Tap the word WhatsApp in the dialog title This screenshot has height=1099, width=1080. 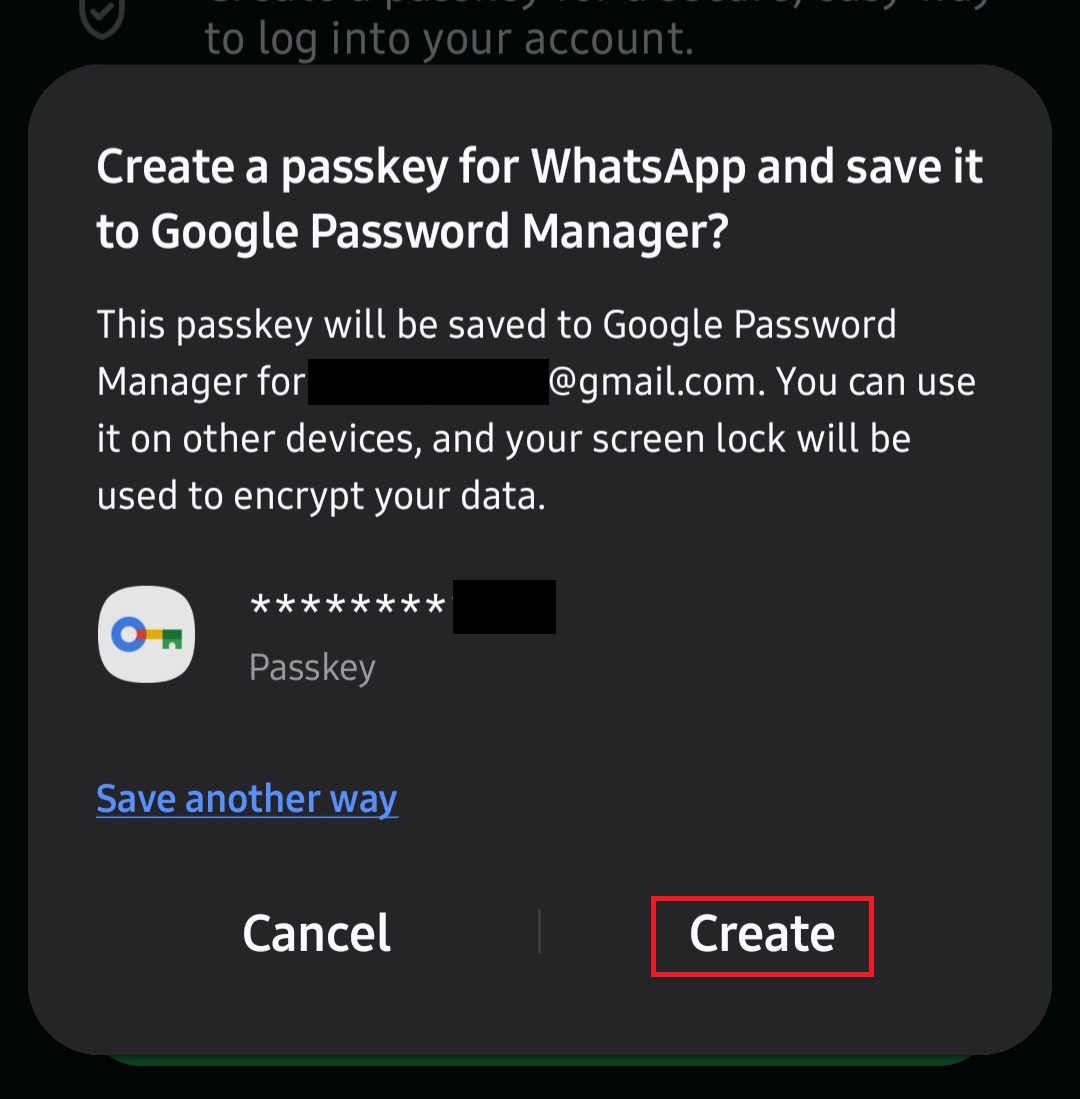(x=638, y=167)
